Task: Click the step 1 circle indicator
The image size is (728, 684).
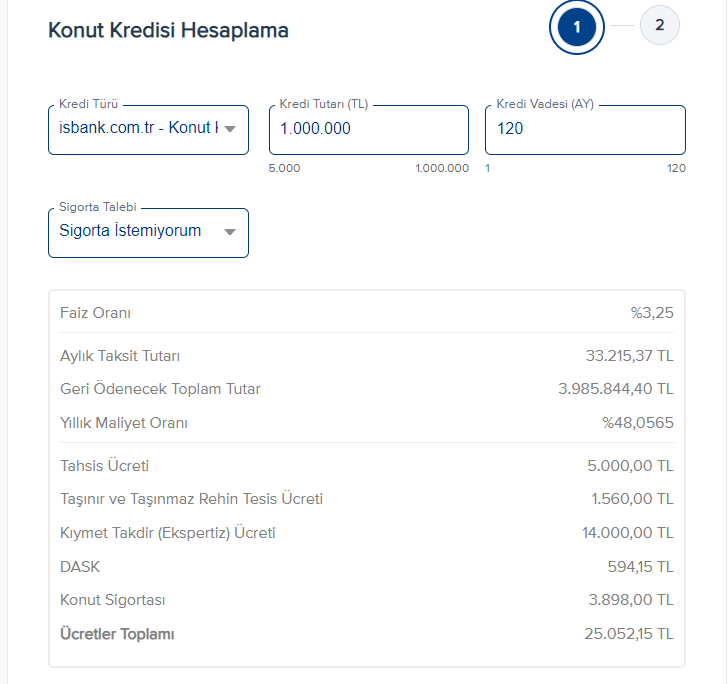Action: coord(577,28)
